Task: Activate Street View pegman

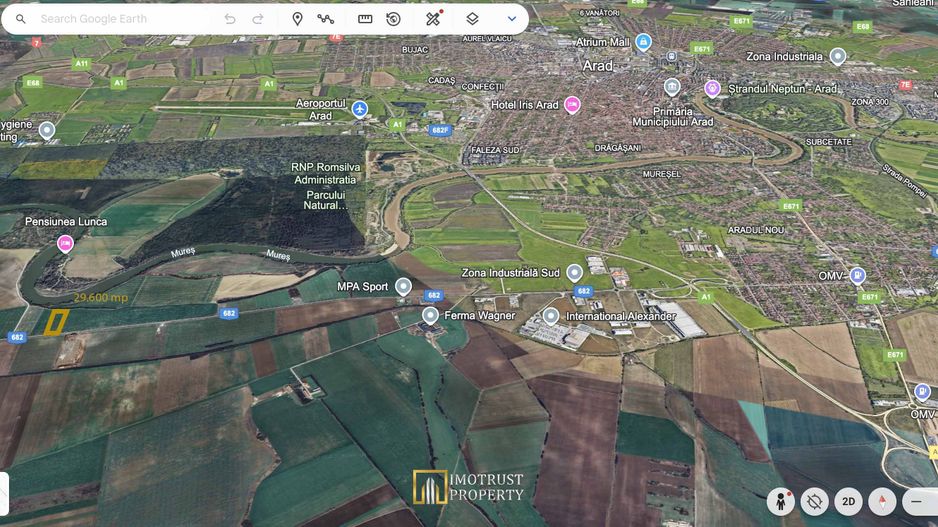Action: tap(780, 501)
